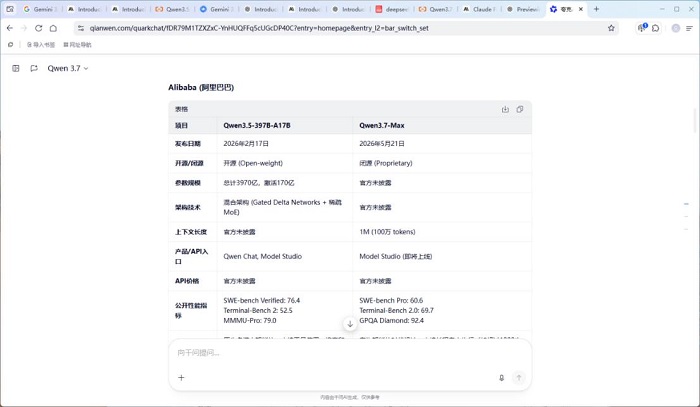This screenshot has width=700, height=407.
Task: Expand the Qwen 3.7 model selector
Action: click(68, 68)
